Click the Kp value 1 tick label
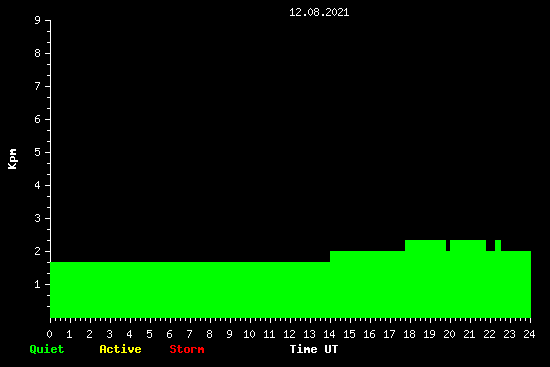 coord(38,284)
